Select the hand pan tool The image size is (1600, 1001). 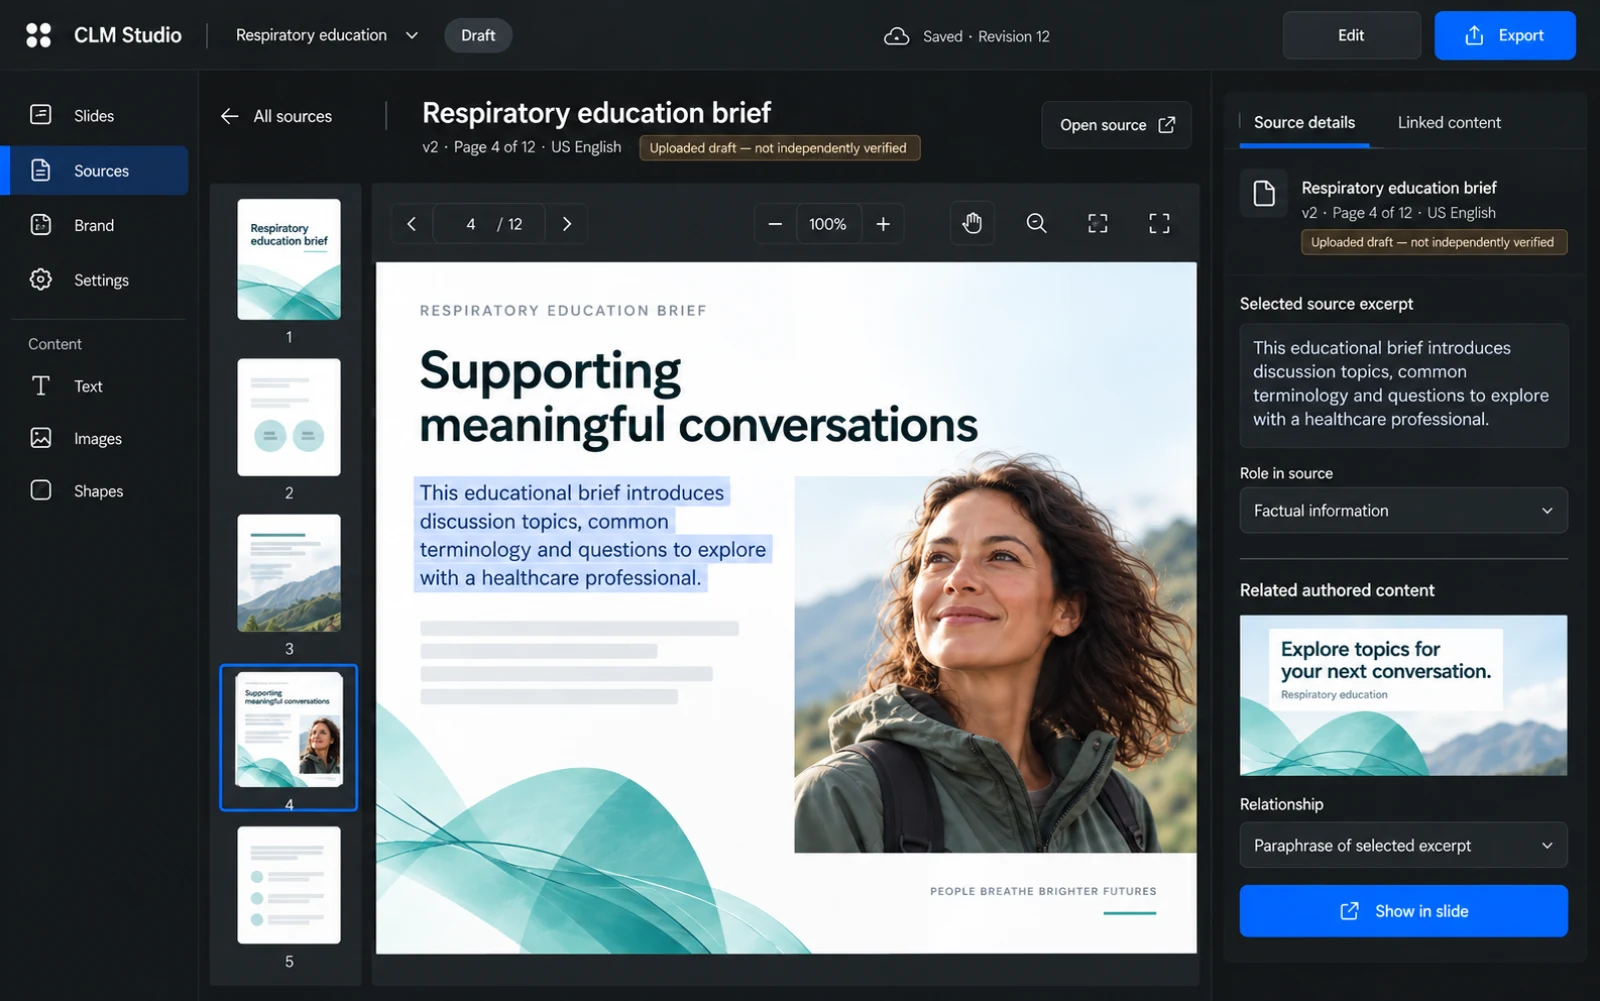972,224
